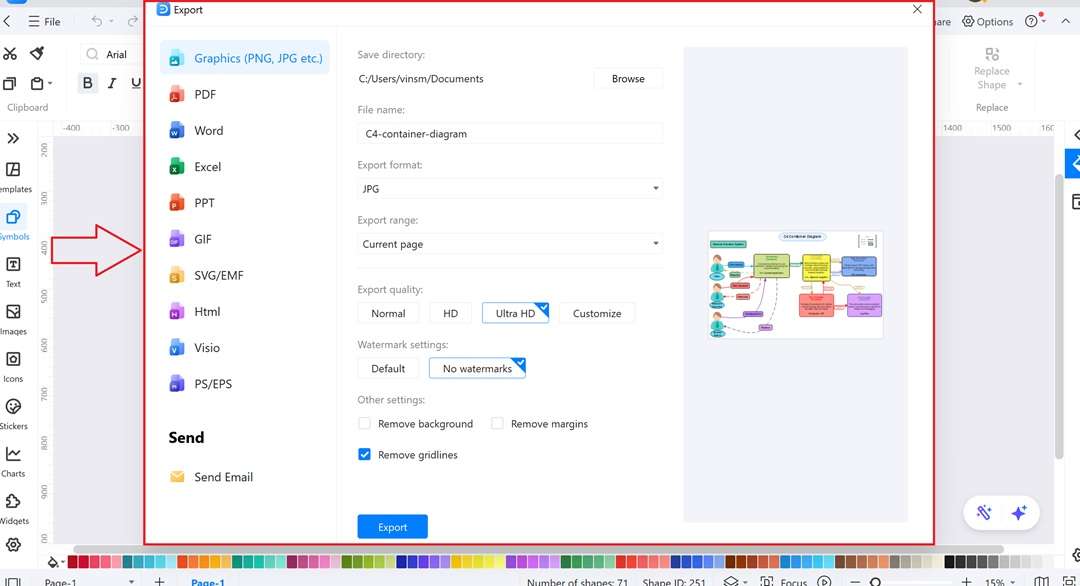Select the Visio export option
The height and width of the screenshot is (586, 1080).
click(x=207, y=347)
